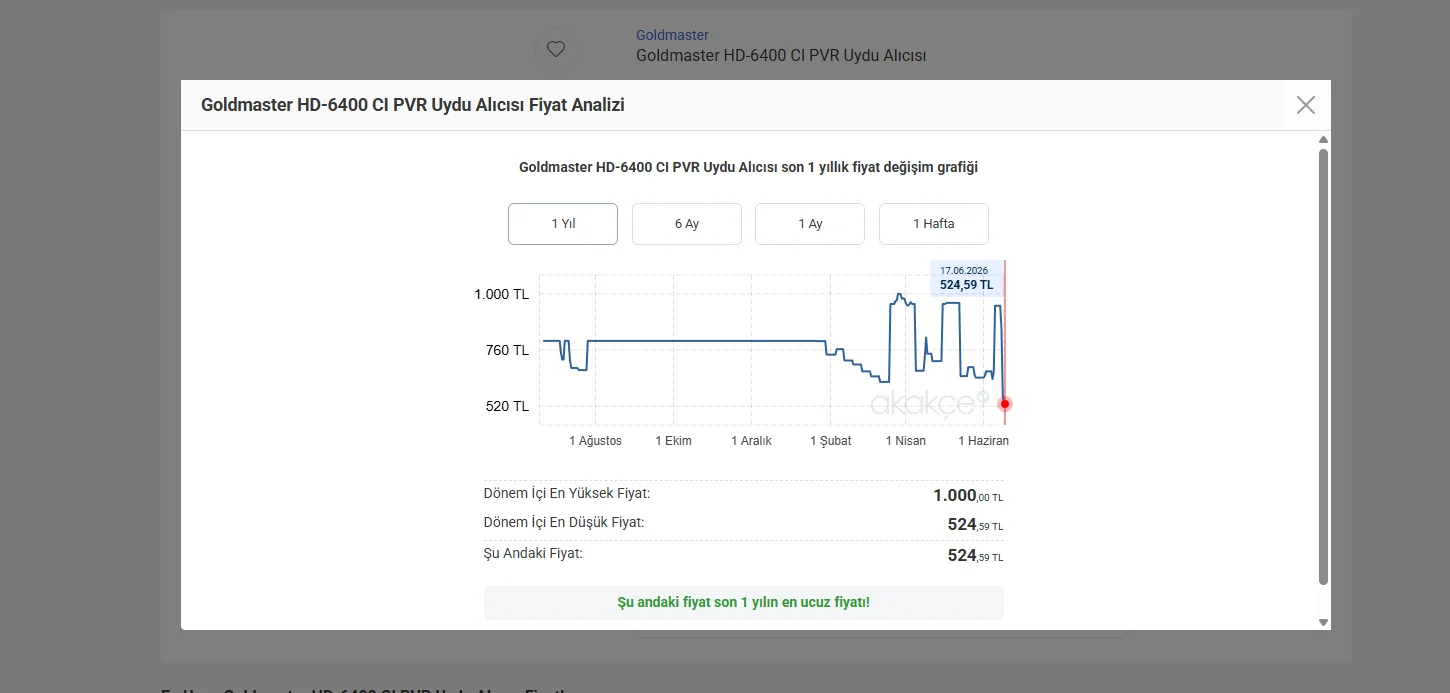Click the price line chart area
Screen dimensions: 1450x693
click(772, 349)
